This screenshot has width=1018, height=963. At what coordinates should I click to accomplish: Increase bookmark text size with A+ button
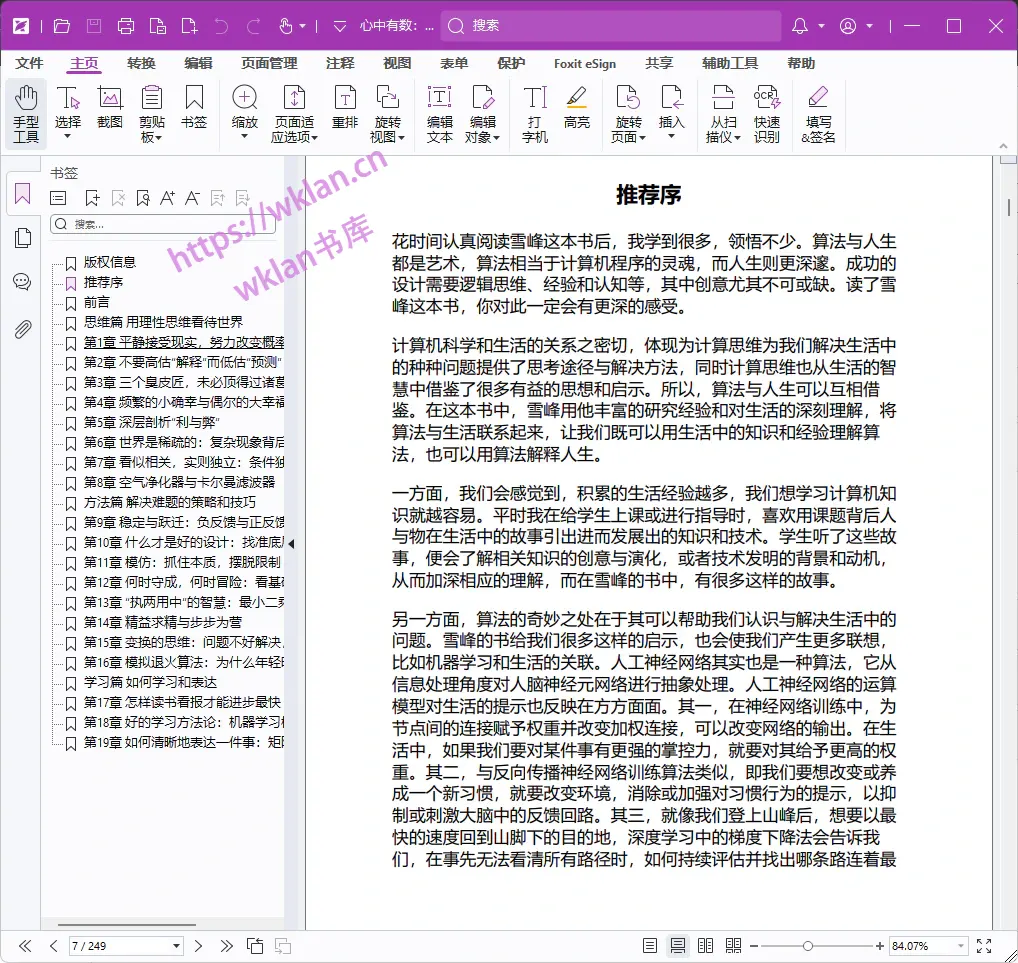coord(168,198)
